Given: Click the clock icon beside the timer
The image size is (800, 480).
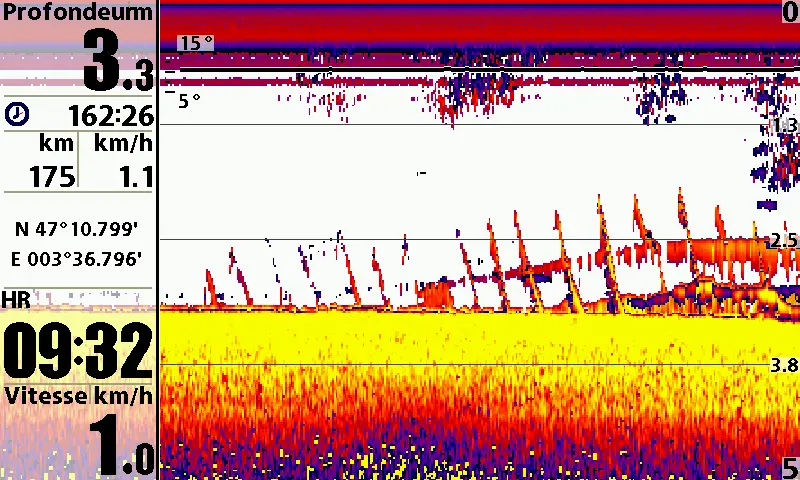Looking at the screenshot, I should 17,114.
